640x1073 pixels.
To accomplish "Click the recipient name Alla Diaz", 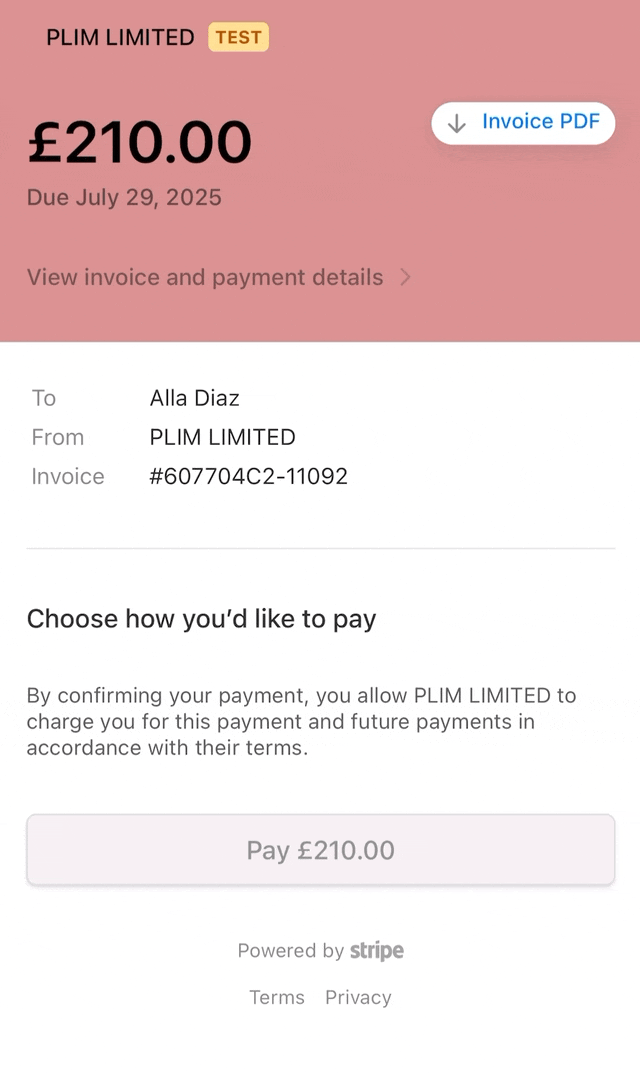I will pos(194,398).
